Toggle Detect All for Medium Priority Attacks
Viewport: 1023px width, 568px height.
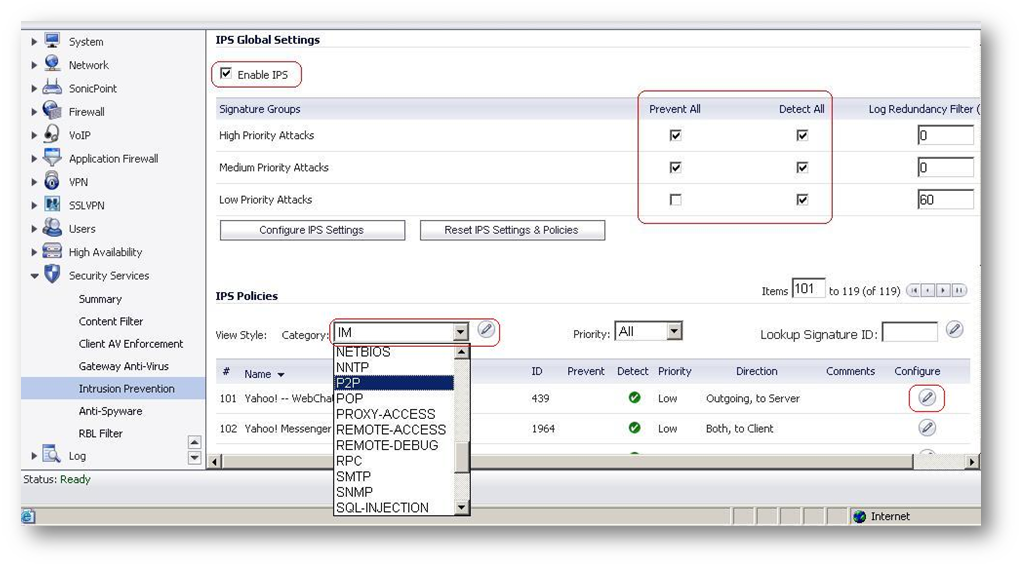point(802,167)
